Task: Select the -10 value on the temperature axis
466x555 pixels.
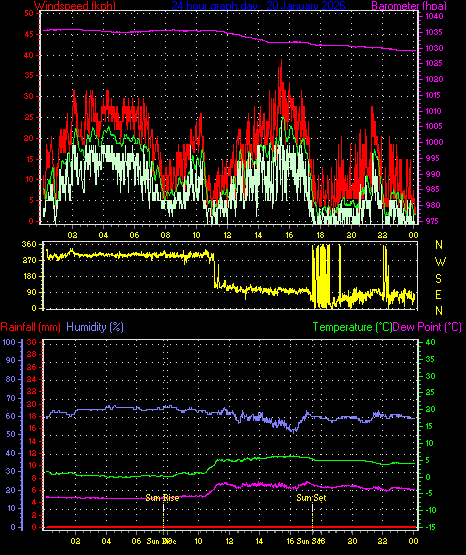Action: [x=431, y=510]
